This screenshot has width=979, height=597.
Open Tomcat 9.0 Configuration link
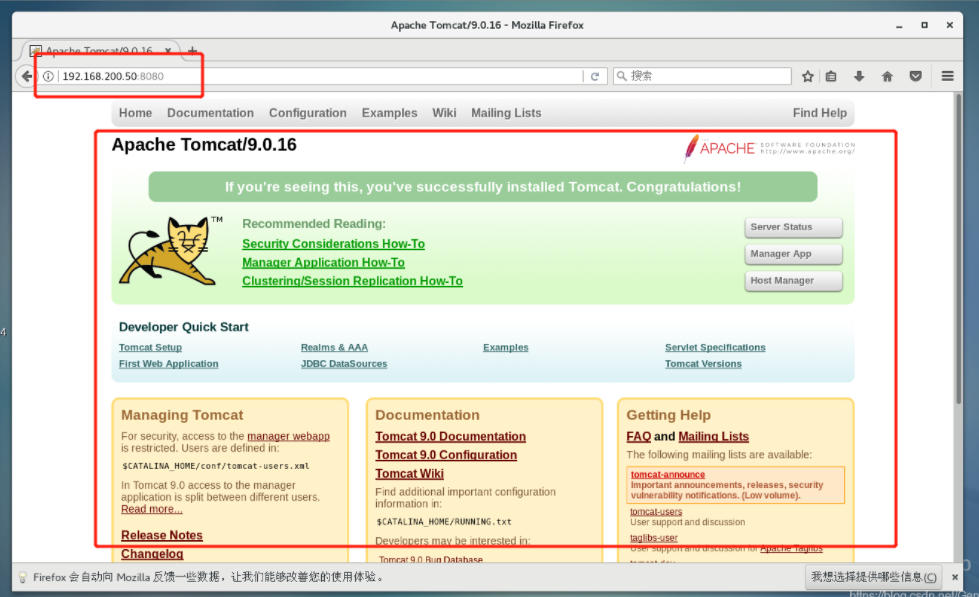point(446,455)
